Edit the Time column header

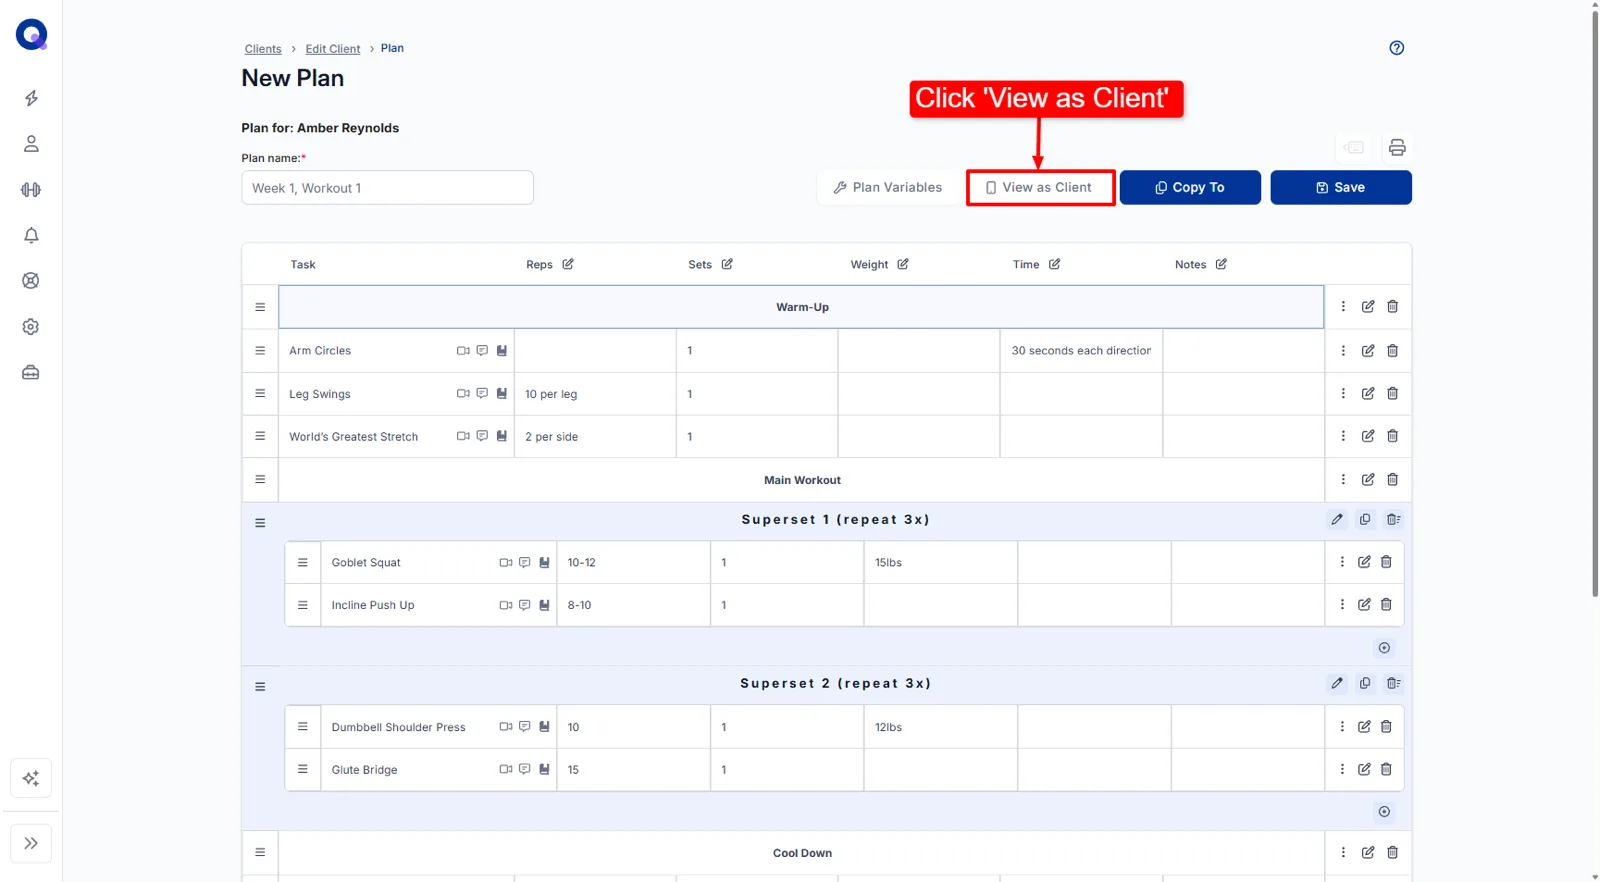[x=1054, y=264]
